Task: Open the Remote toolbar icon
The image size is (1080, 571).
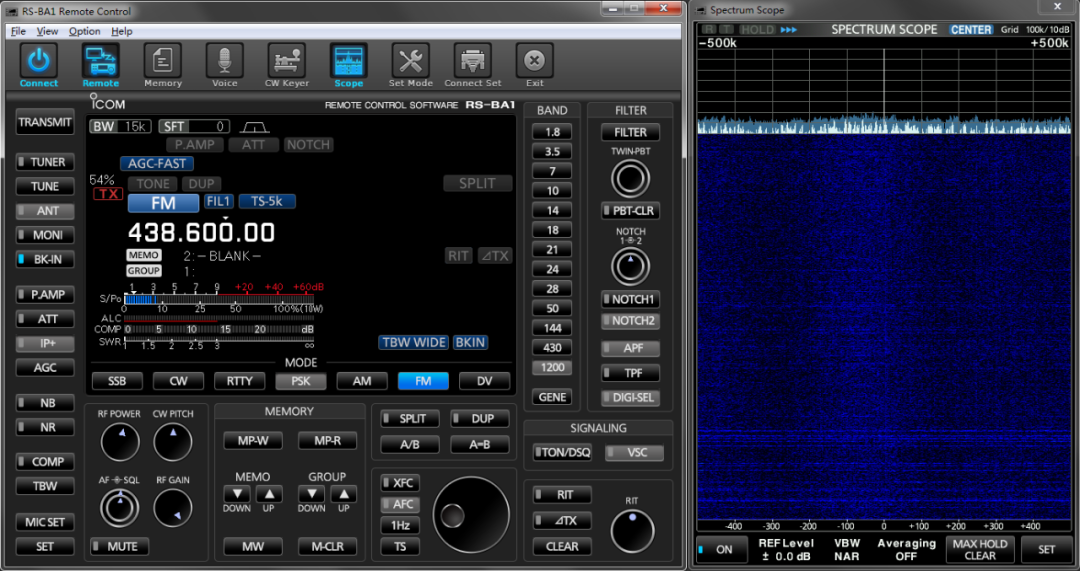Action: [101, 61]
